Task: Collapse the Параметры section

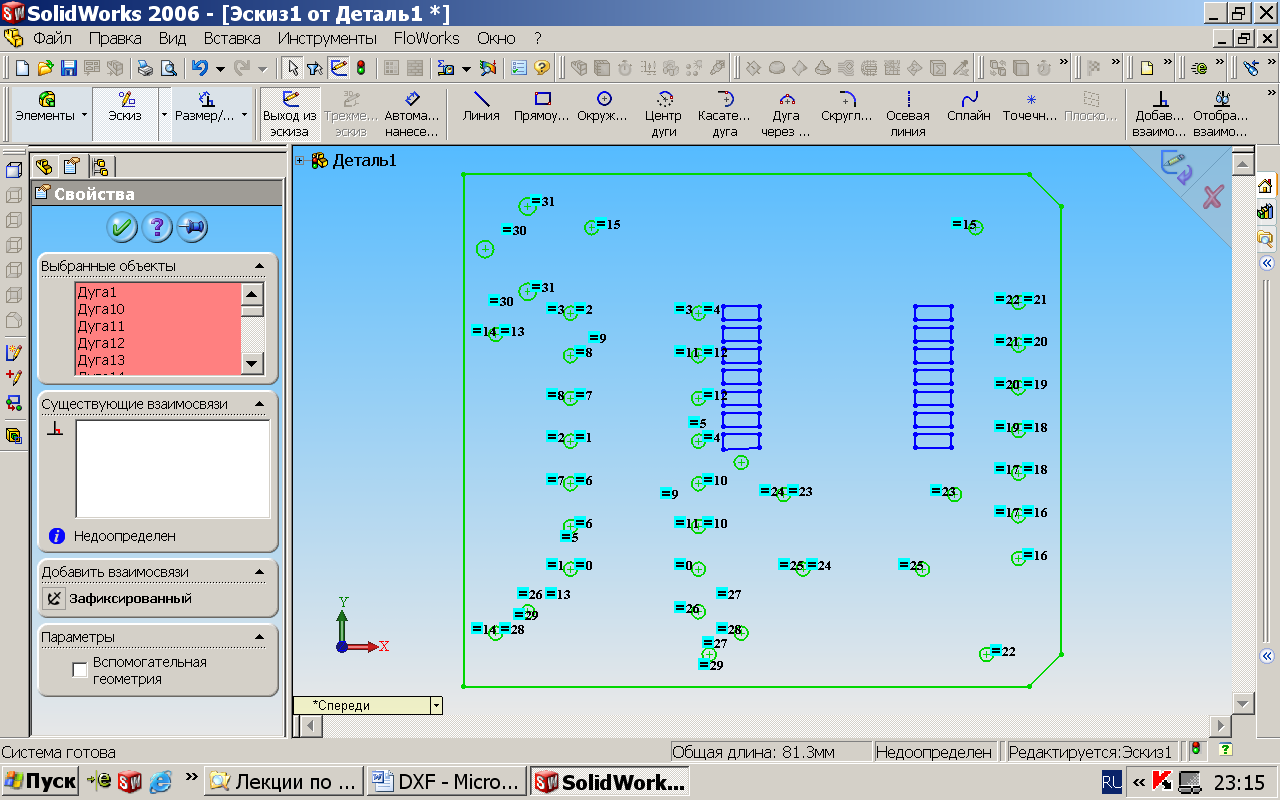Action: coord(260,637)
